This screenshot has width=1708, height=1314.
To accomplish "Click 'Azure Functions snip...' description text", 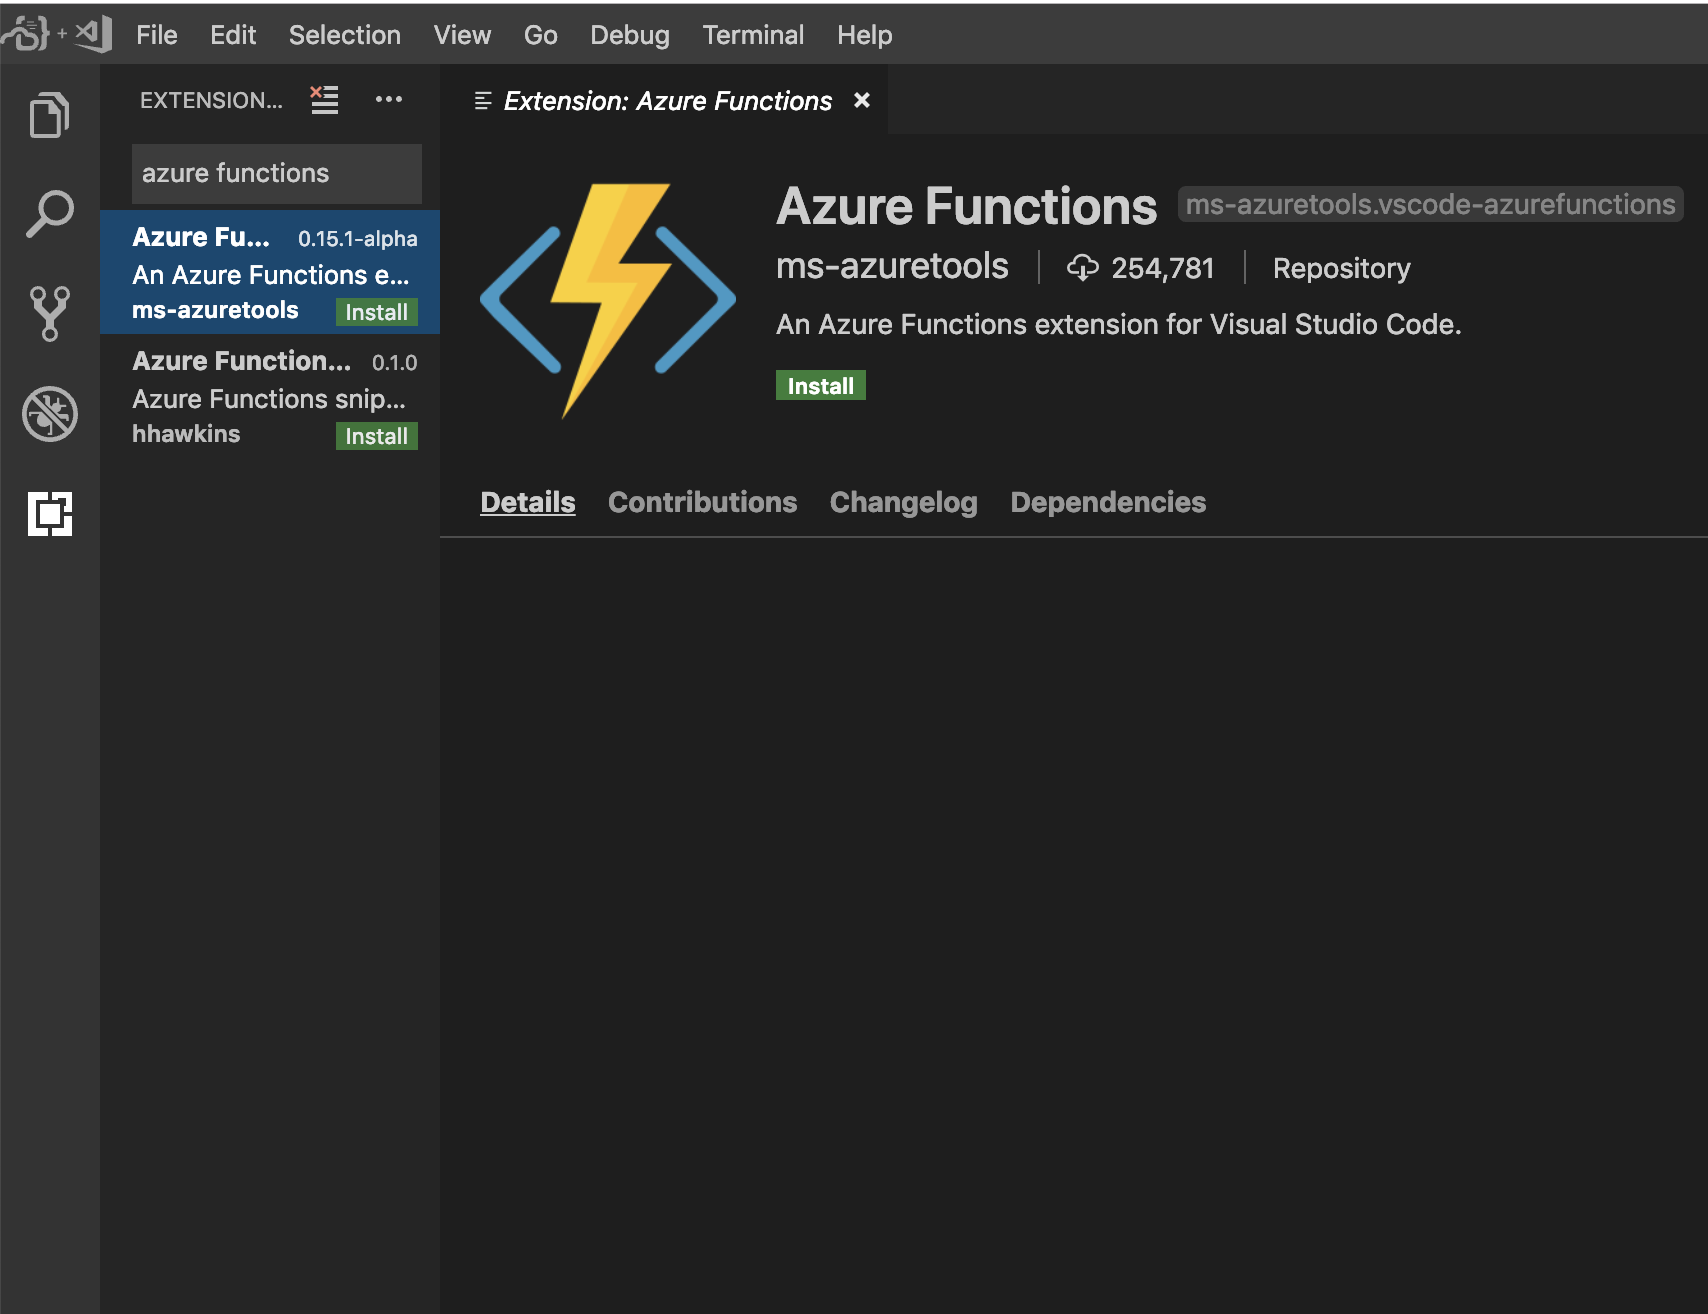I will [x=269, y=399].
